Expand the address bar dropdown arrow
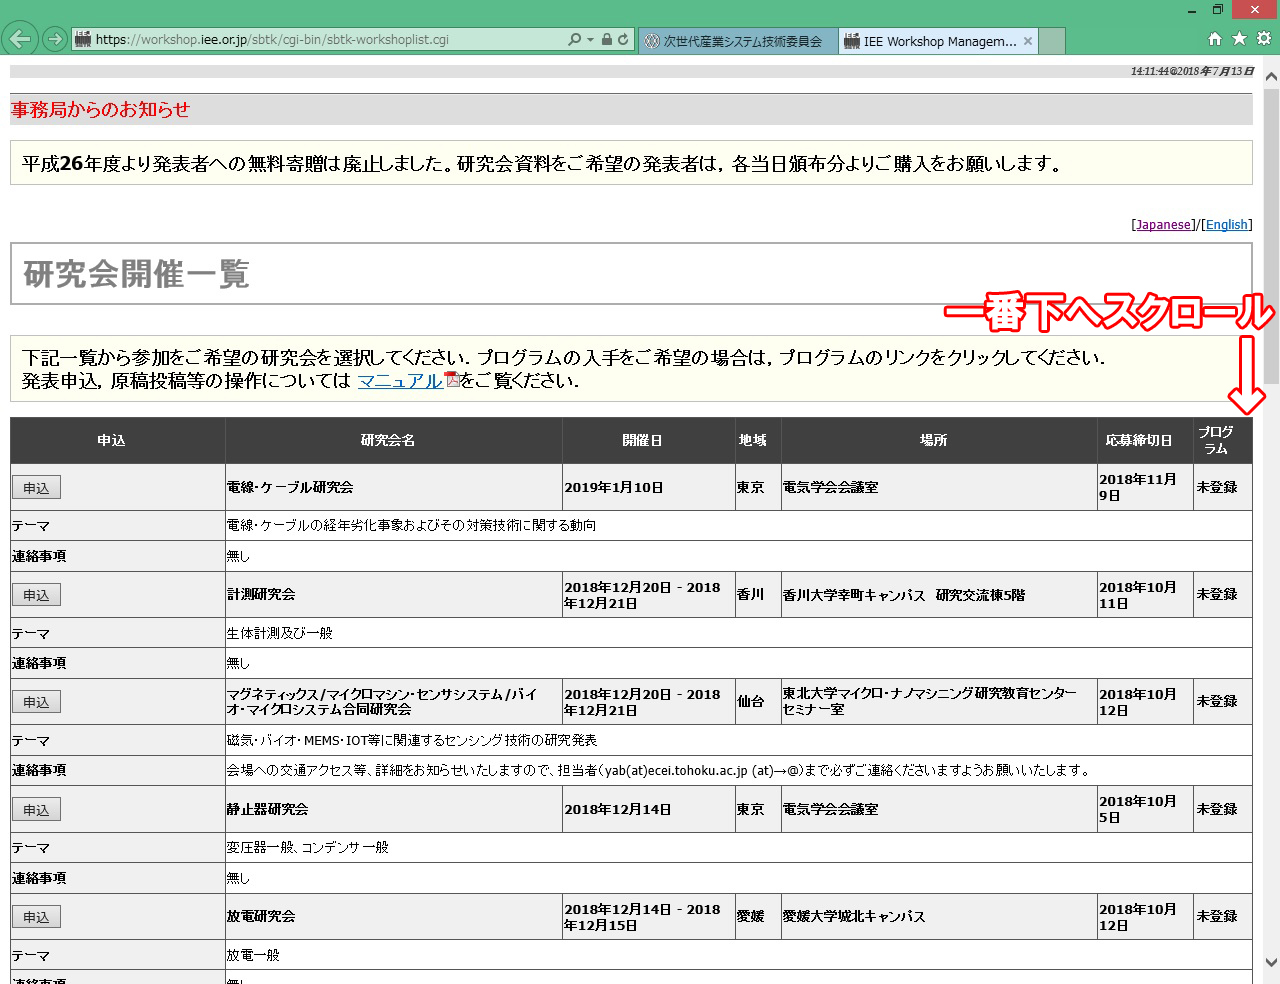 (590, 39)
